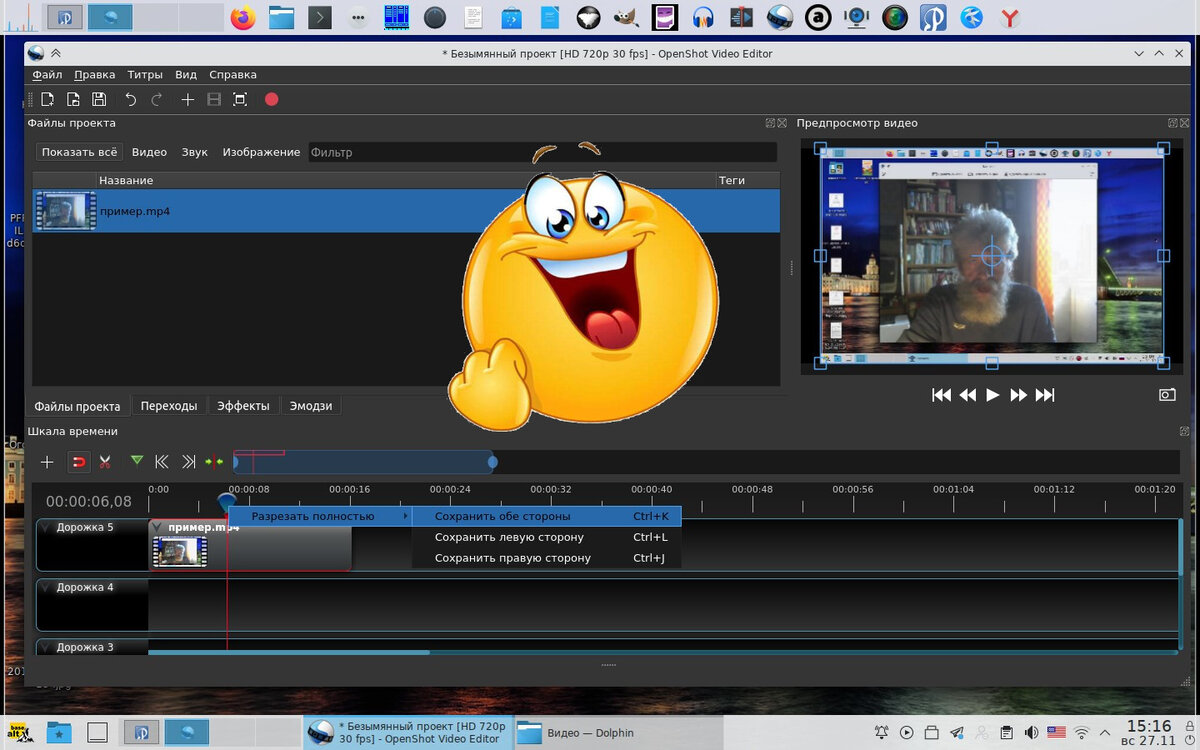The width and height of the screenshot is (1200, 750).
Task: Select 'Разрезать полностью' submenu entry
Action: coord(320,516)
